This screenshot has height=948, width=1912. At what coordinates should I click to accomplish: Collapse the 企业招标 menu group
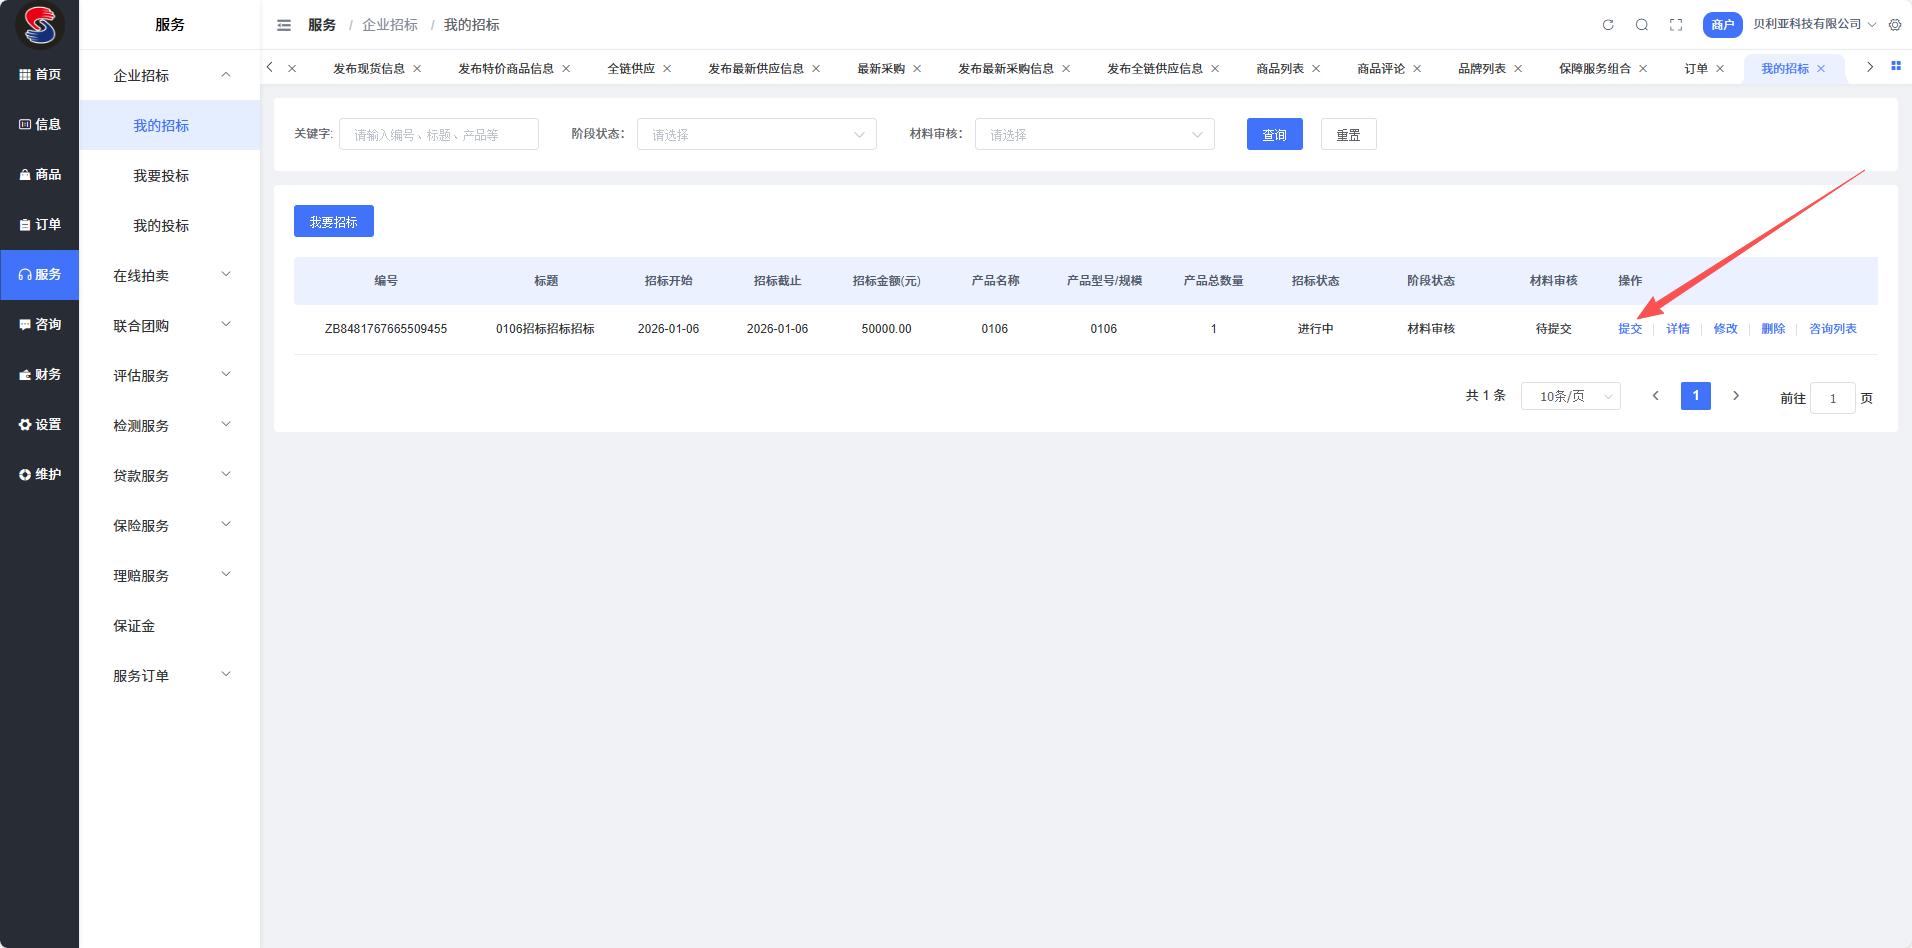[170, 76]
